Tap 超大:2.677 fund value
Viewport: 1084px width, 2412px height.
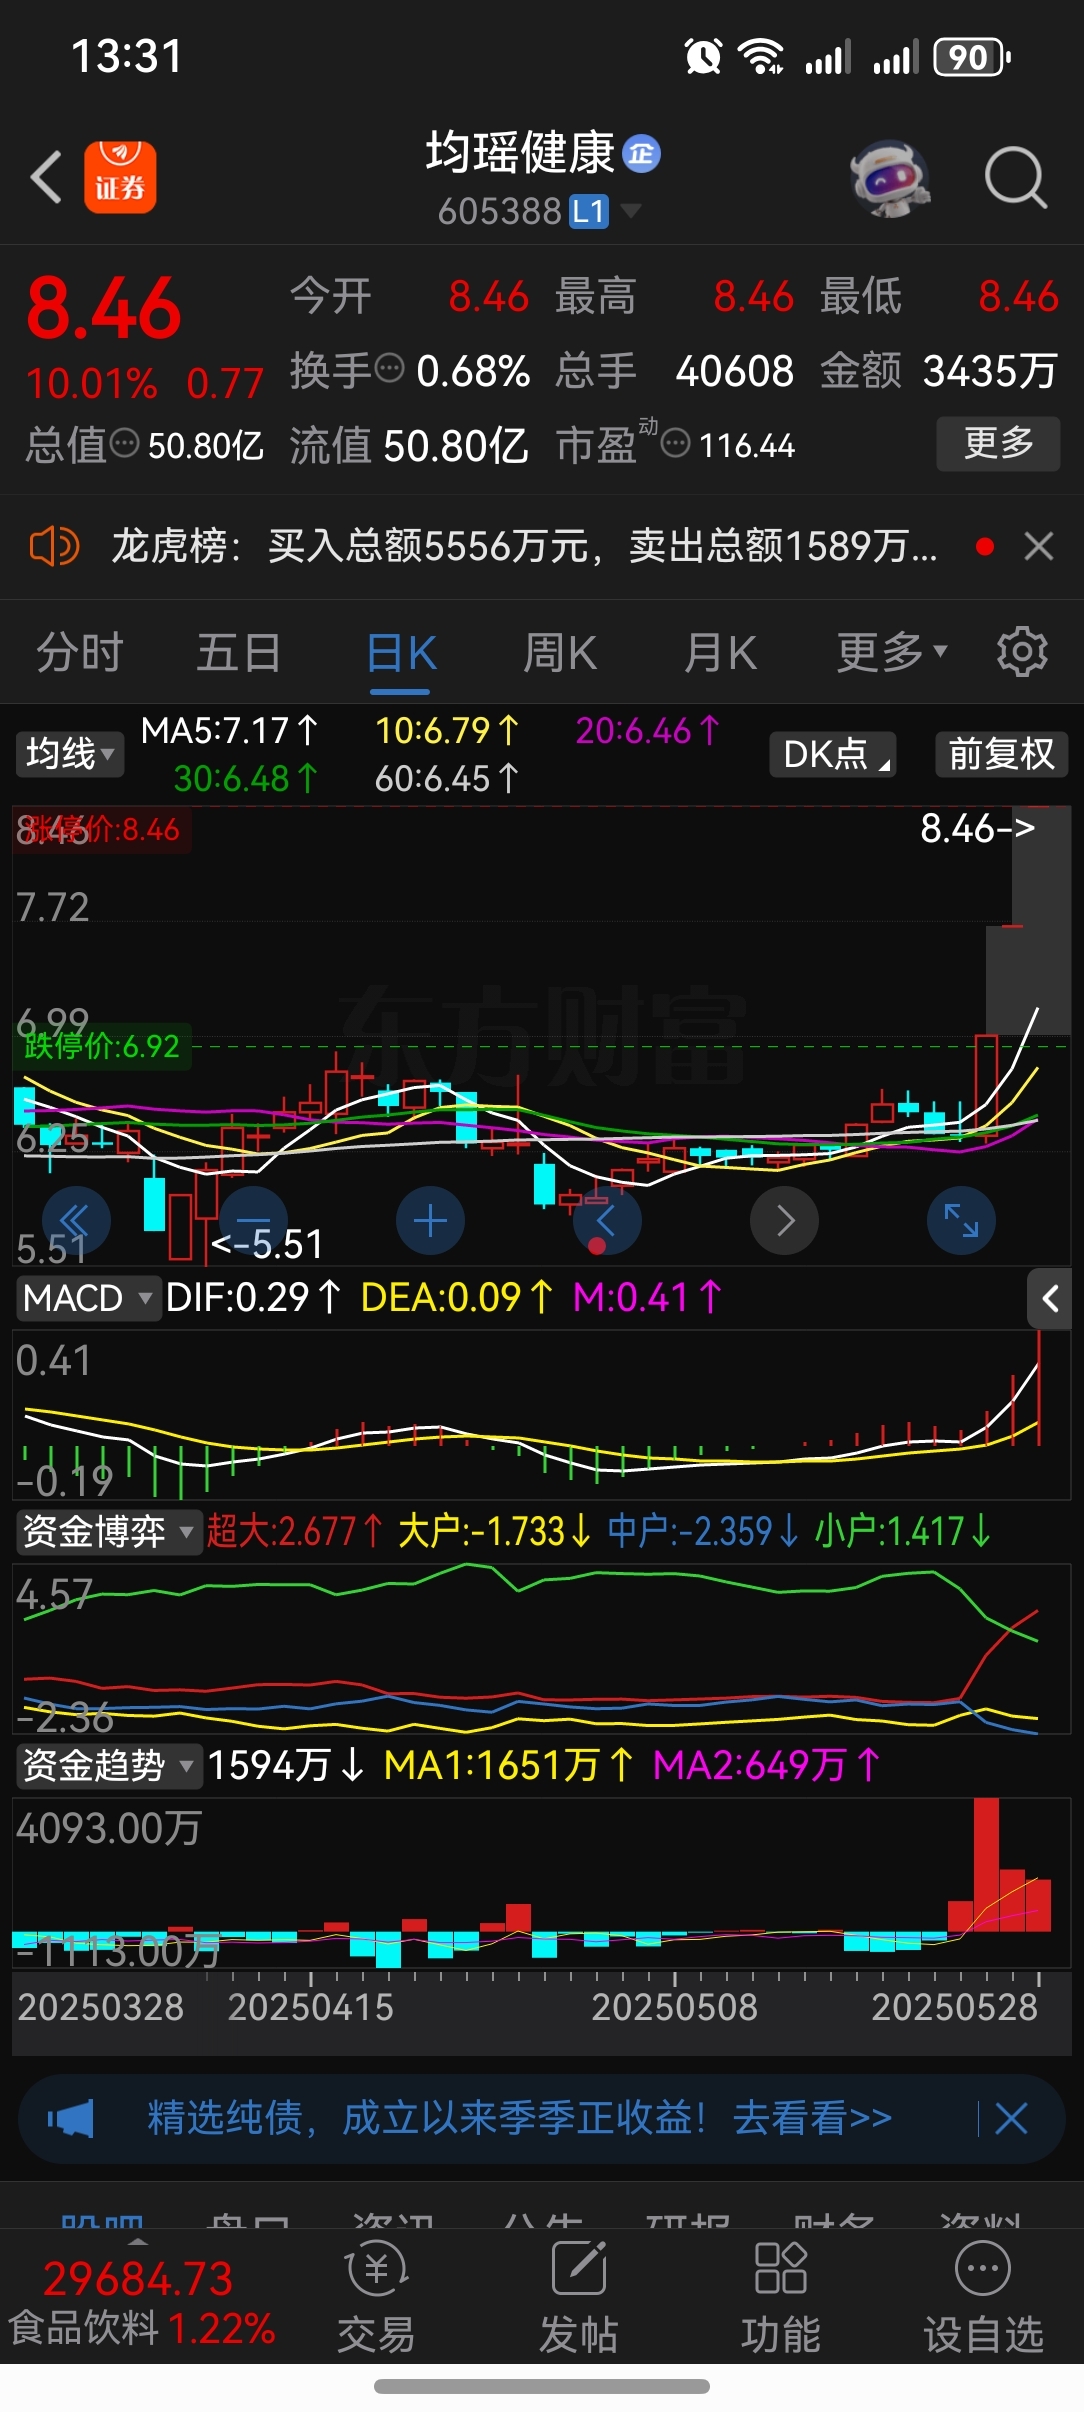pyautogui.click(x=294, y=1531)
